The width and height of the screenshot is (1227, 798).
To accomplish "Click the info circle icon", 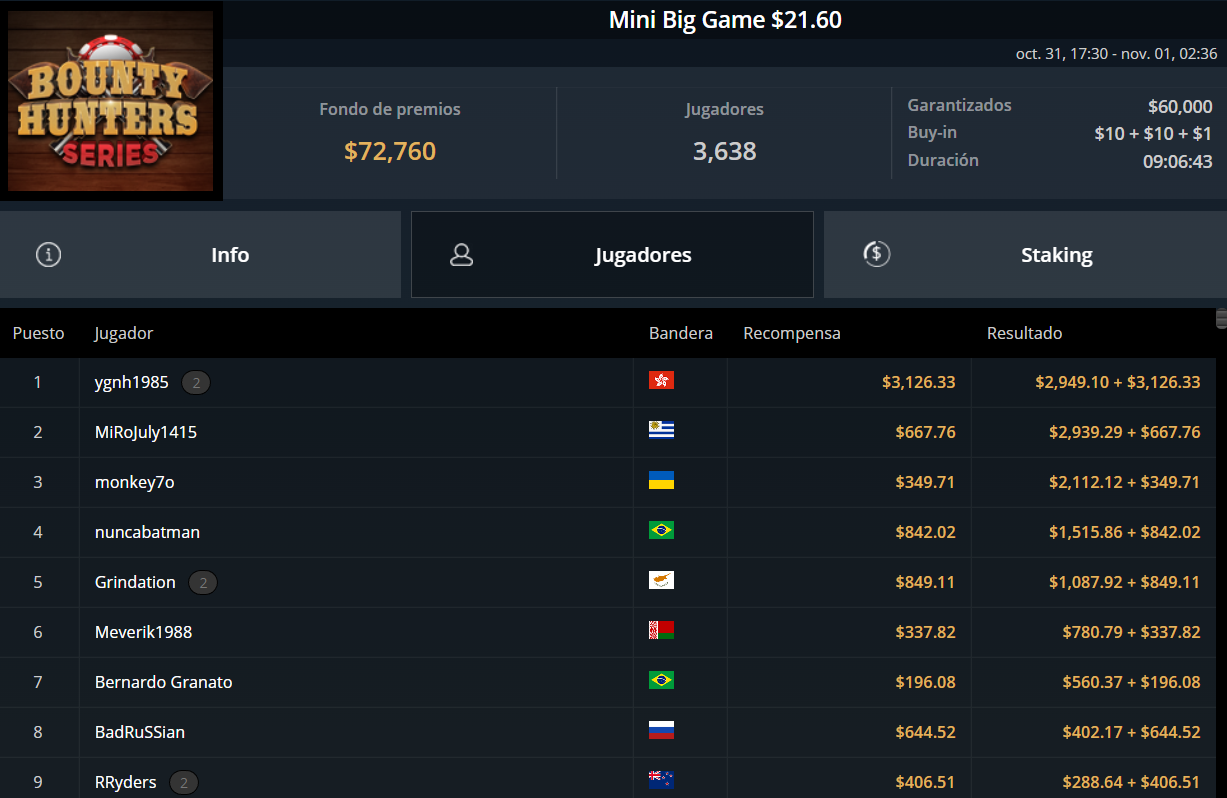I will point(48,255).
